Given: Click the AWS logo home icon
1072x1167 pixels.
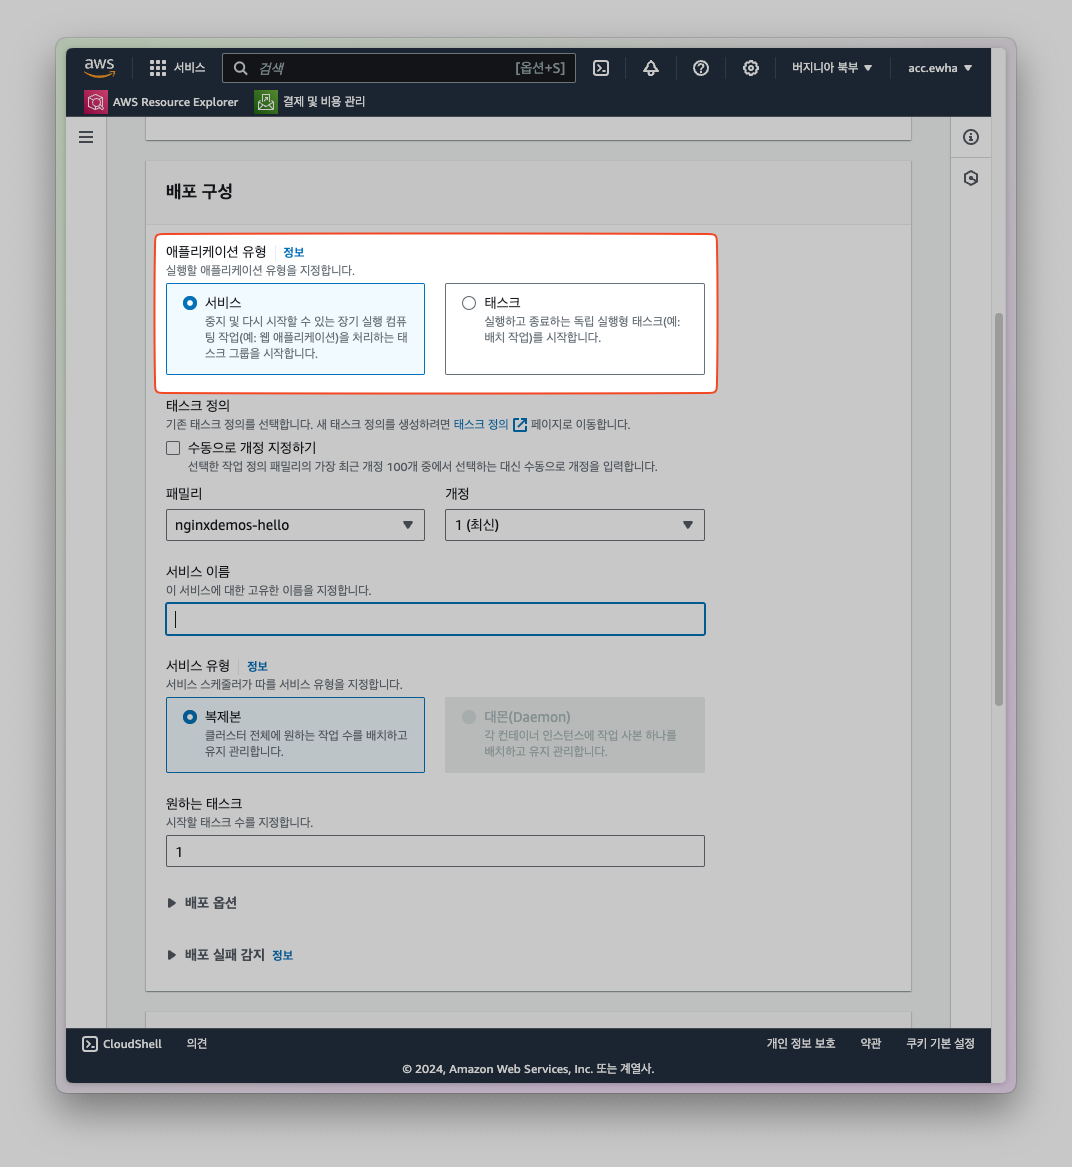Looking at the screenshot, I should (x=99, y=67).
